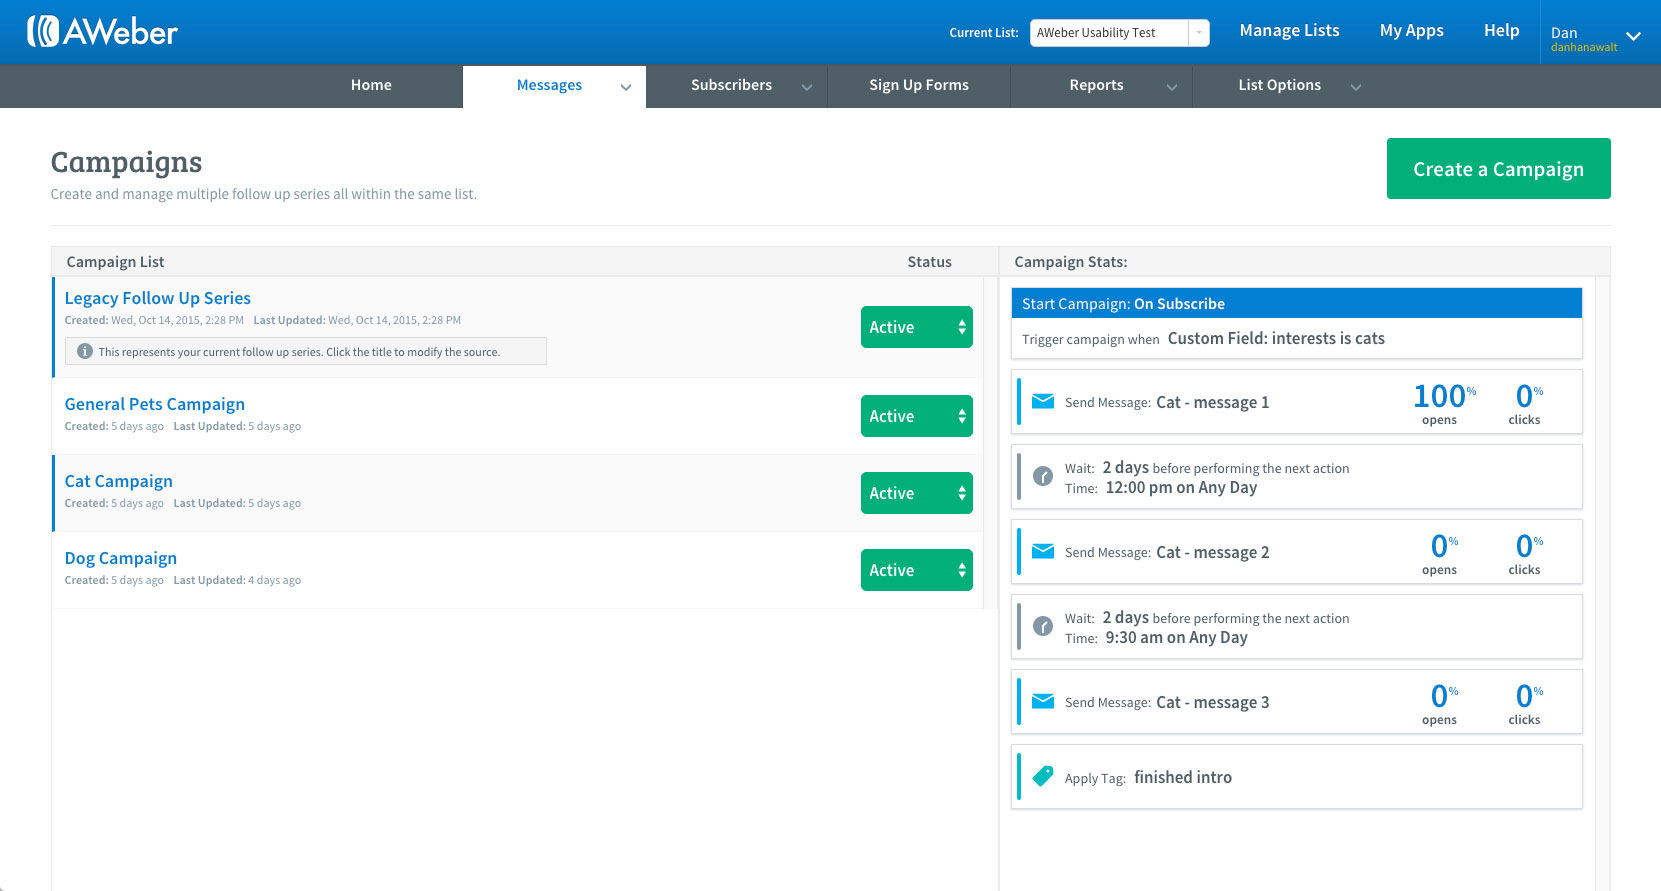Open the Help link

point(1501,31)
